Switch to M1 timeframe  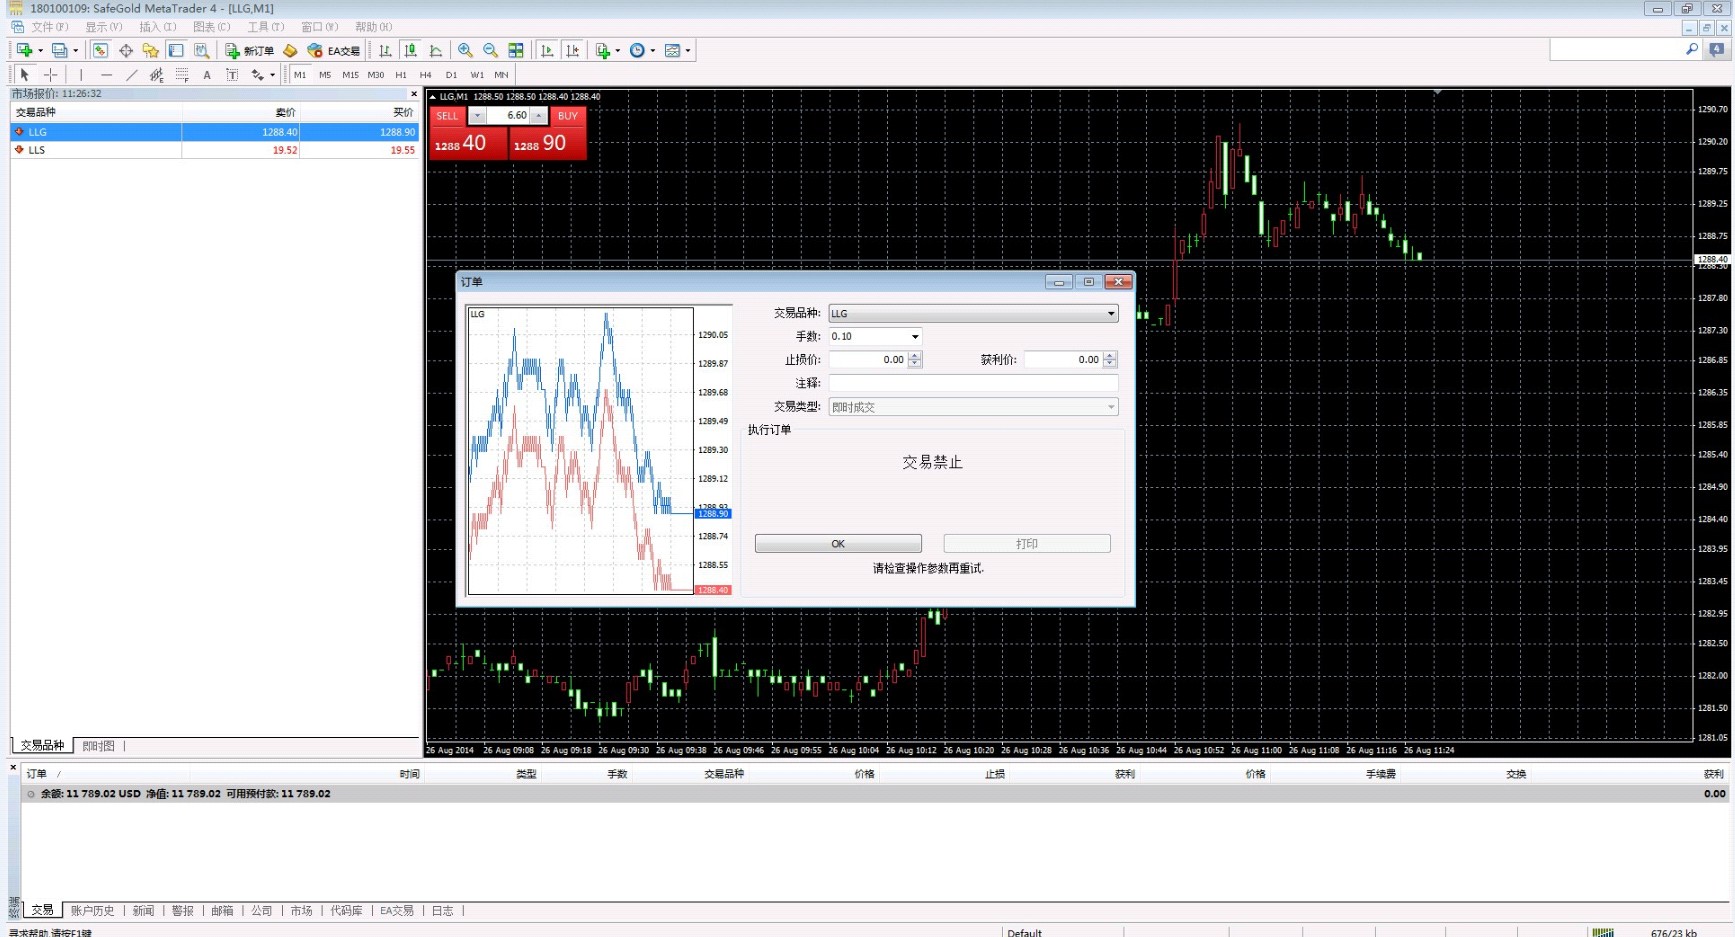click(x=300, y=75)
